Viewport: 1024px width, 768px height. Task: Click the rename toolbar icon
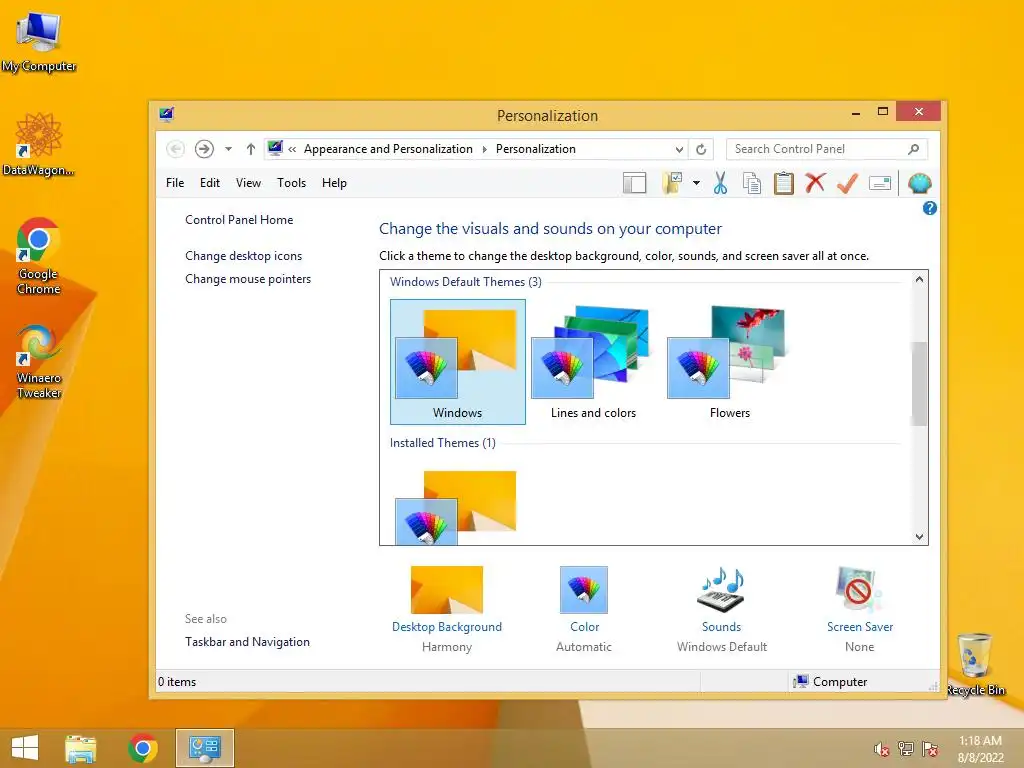880,184
